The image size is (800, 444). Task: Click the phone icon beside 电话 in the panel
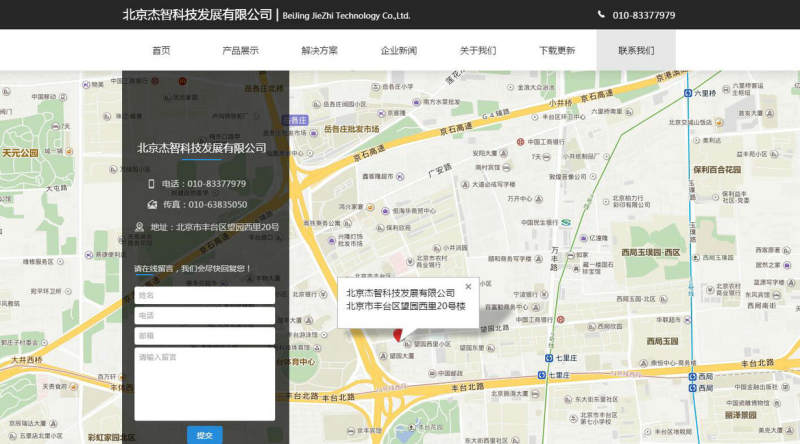tap(152, 184)
